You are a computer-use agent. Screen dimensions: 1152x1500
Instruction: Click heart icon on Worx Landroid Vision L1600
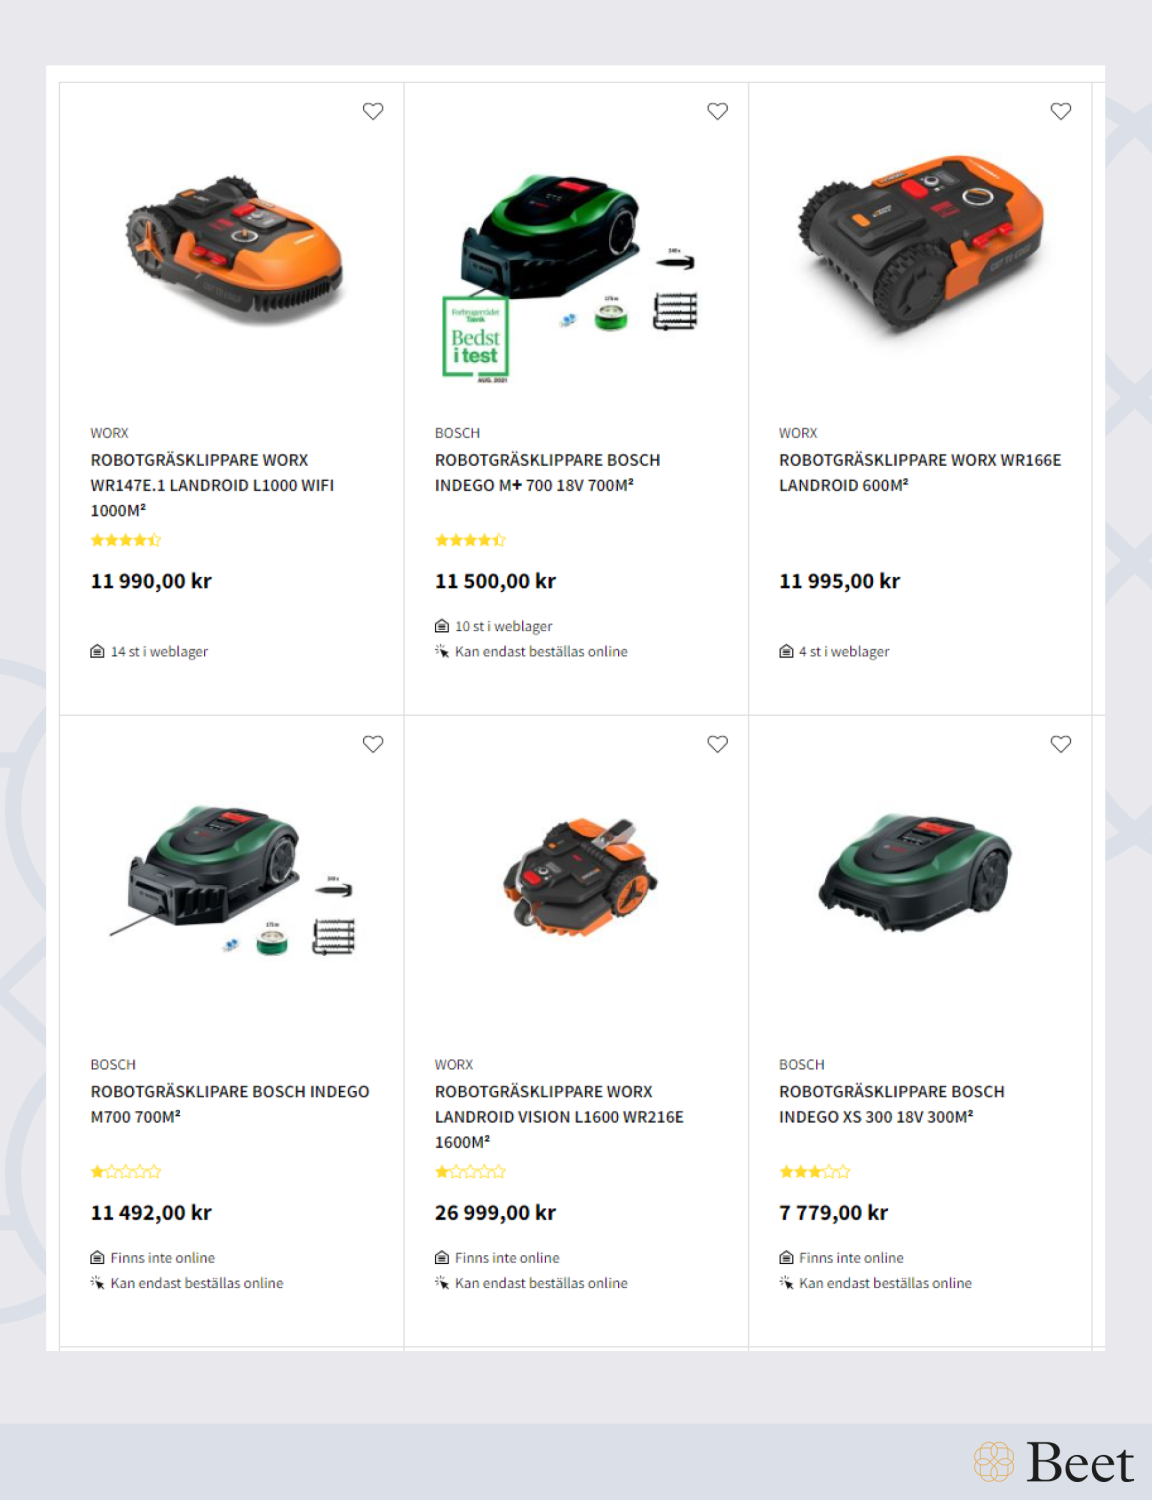717,744
